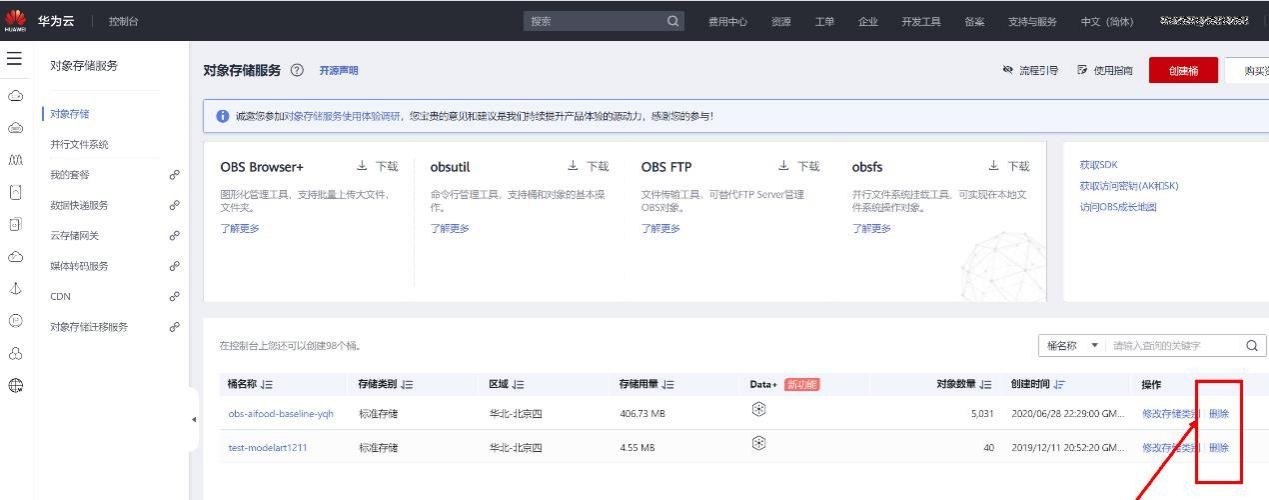
Task: Open the 工单 menu
Action: 825,21
